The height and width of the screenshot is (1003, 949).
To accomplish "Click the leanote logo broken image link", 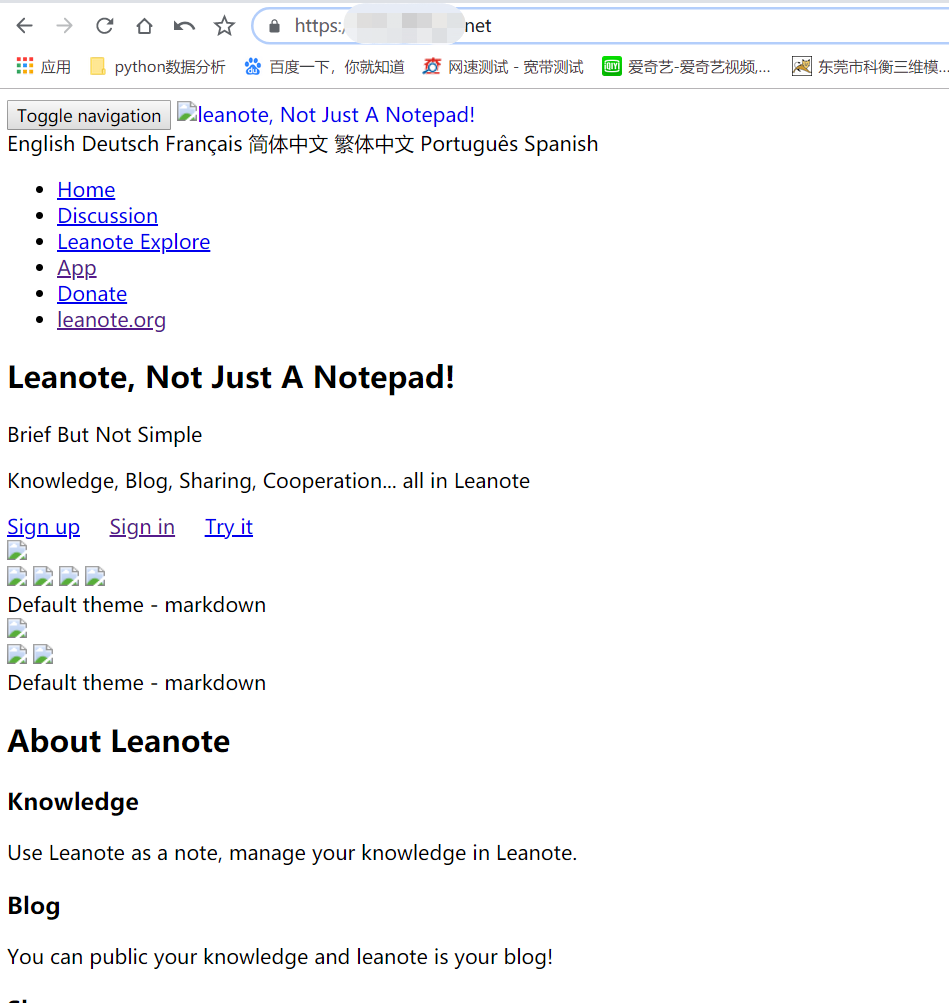I will pyautogui.click(x=325, y=115).
